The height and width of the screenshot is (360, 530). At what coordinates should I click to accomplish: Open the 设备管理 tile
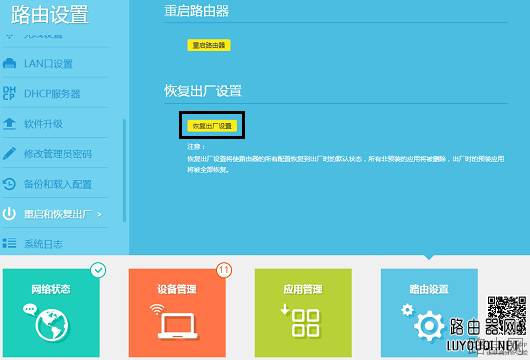pos(177,313)
